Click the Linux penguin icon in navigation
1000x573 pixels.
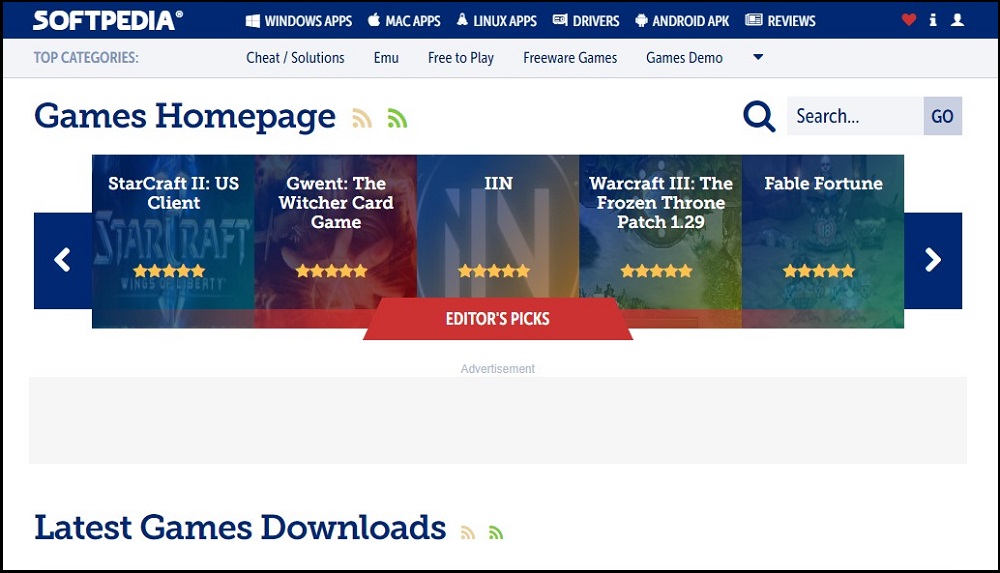[462, 20]
